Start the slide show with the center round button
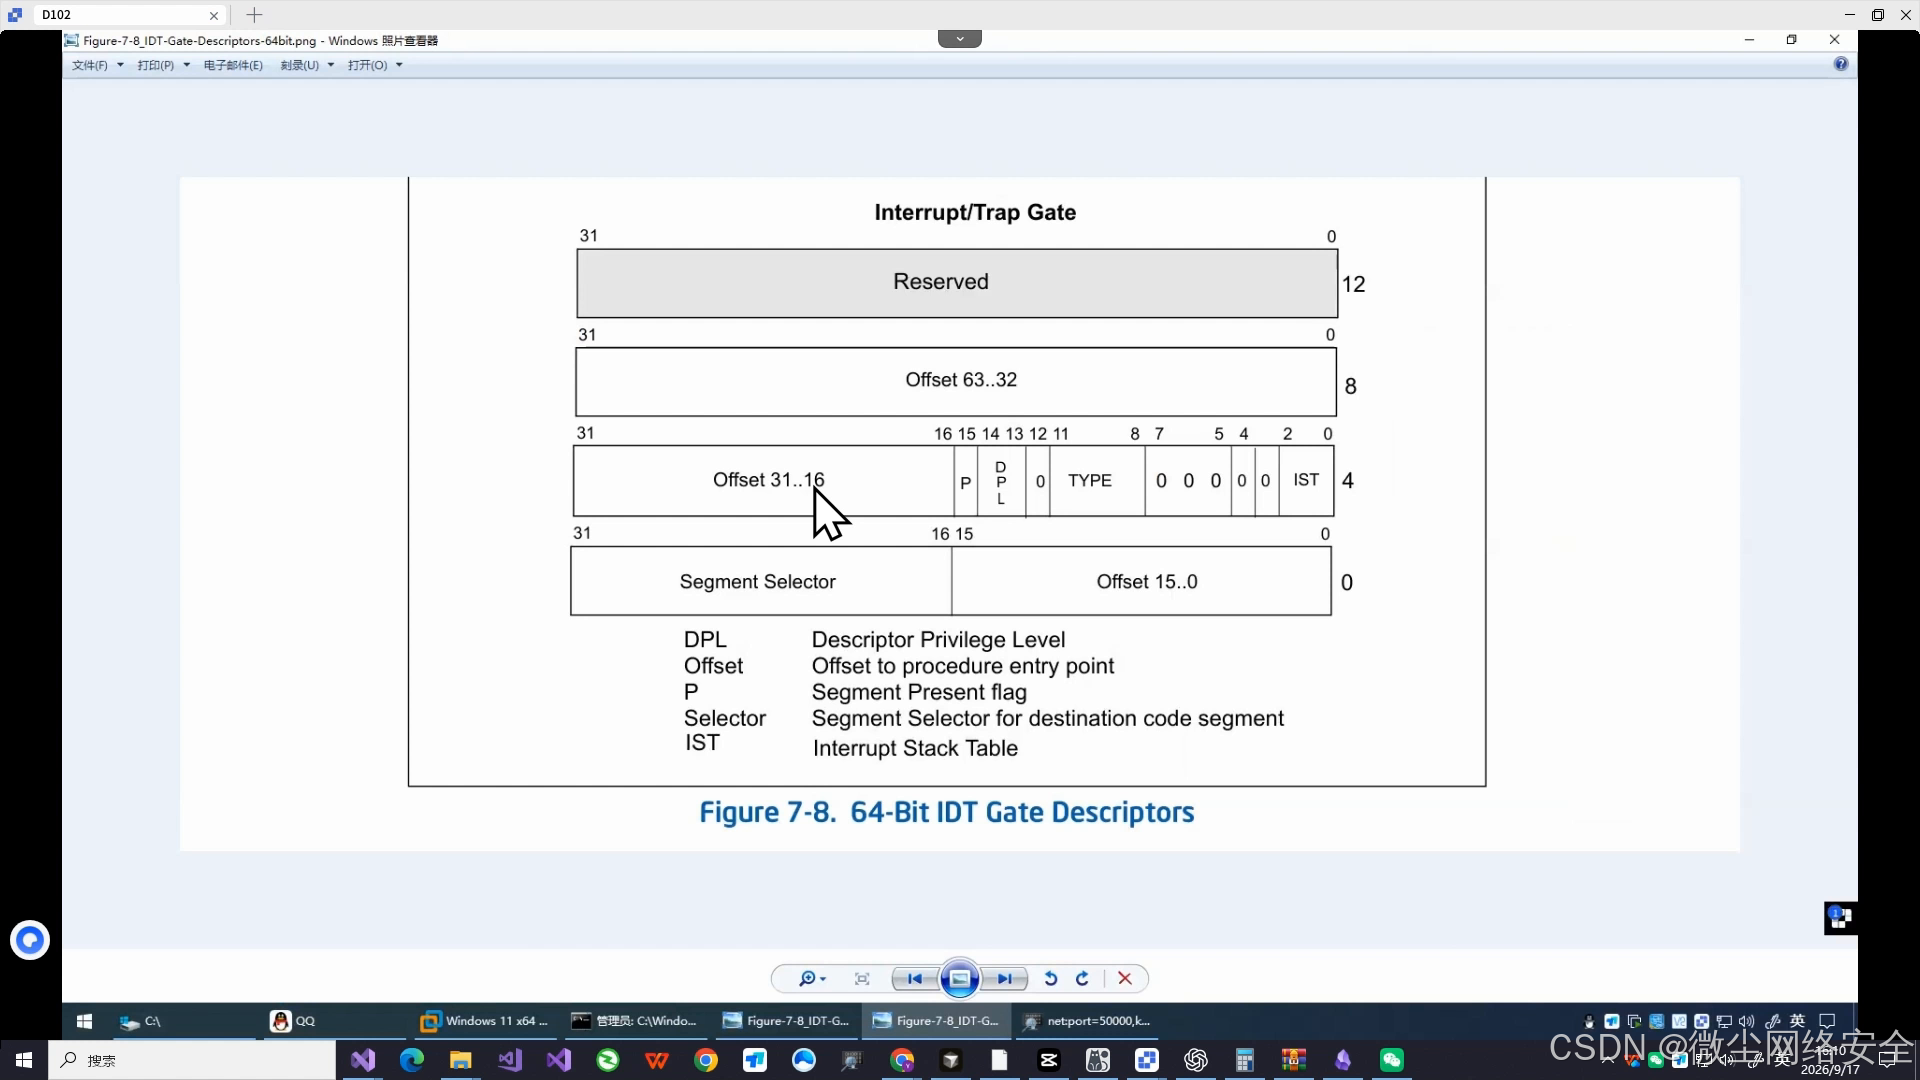This screenshot has height=1080, width=1920. coord(959,979)
